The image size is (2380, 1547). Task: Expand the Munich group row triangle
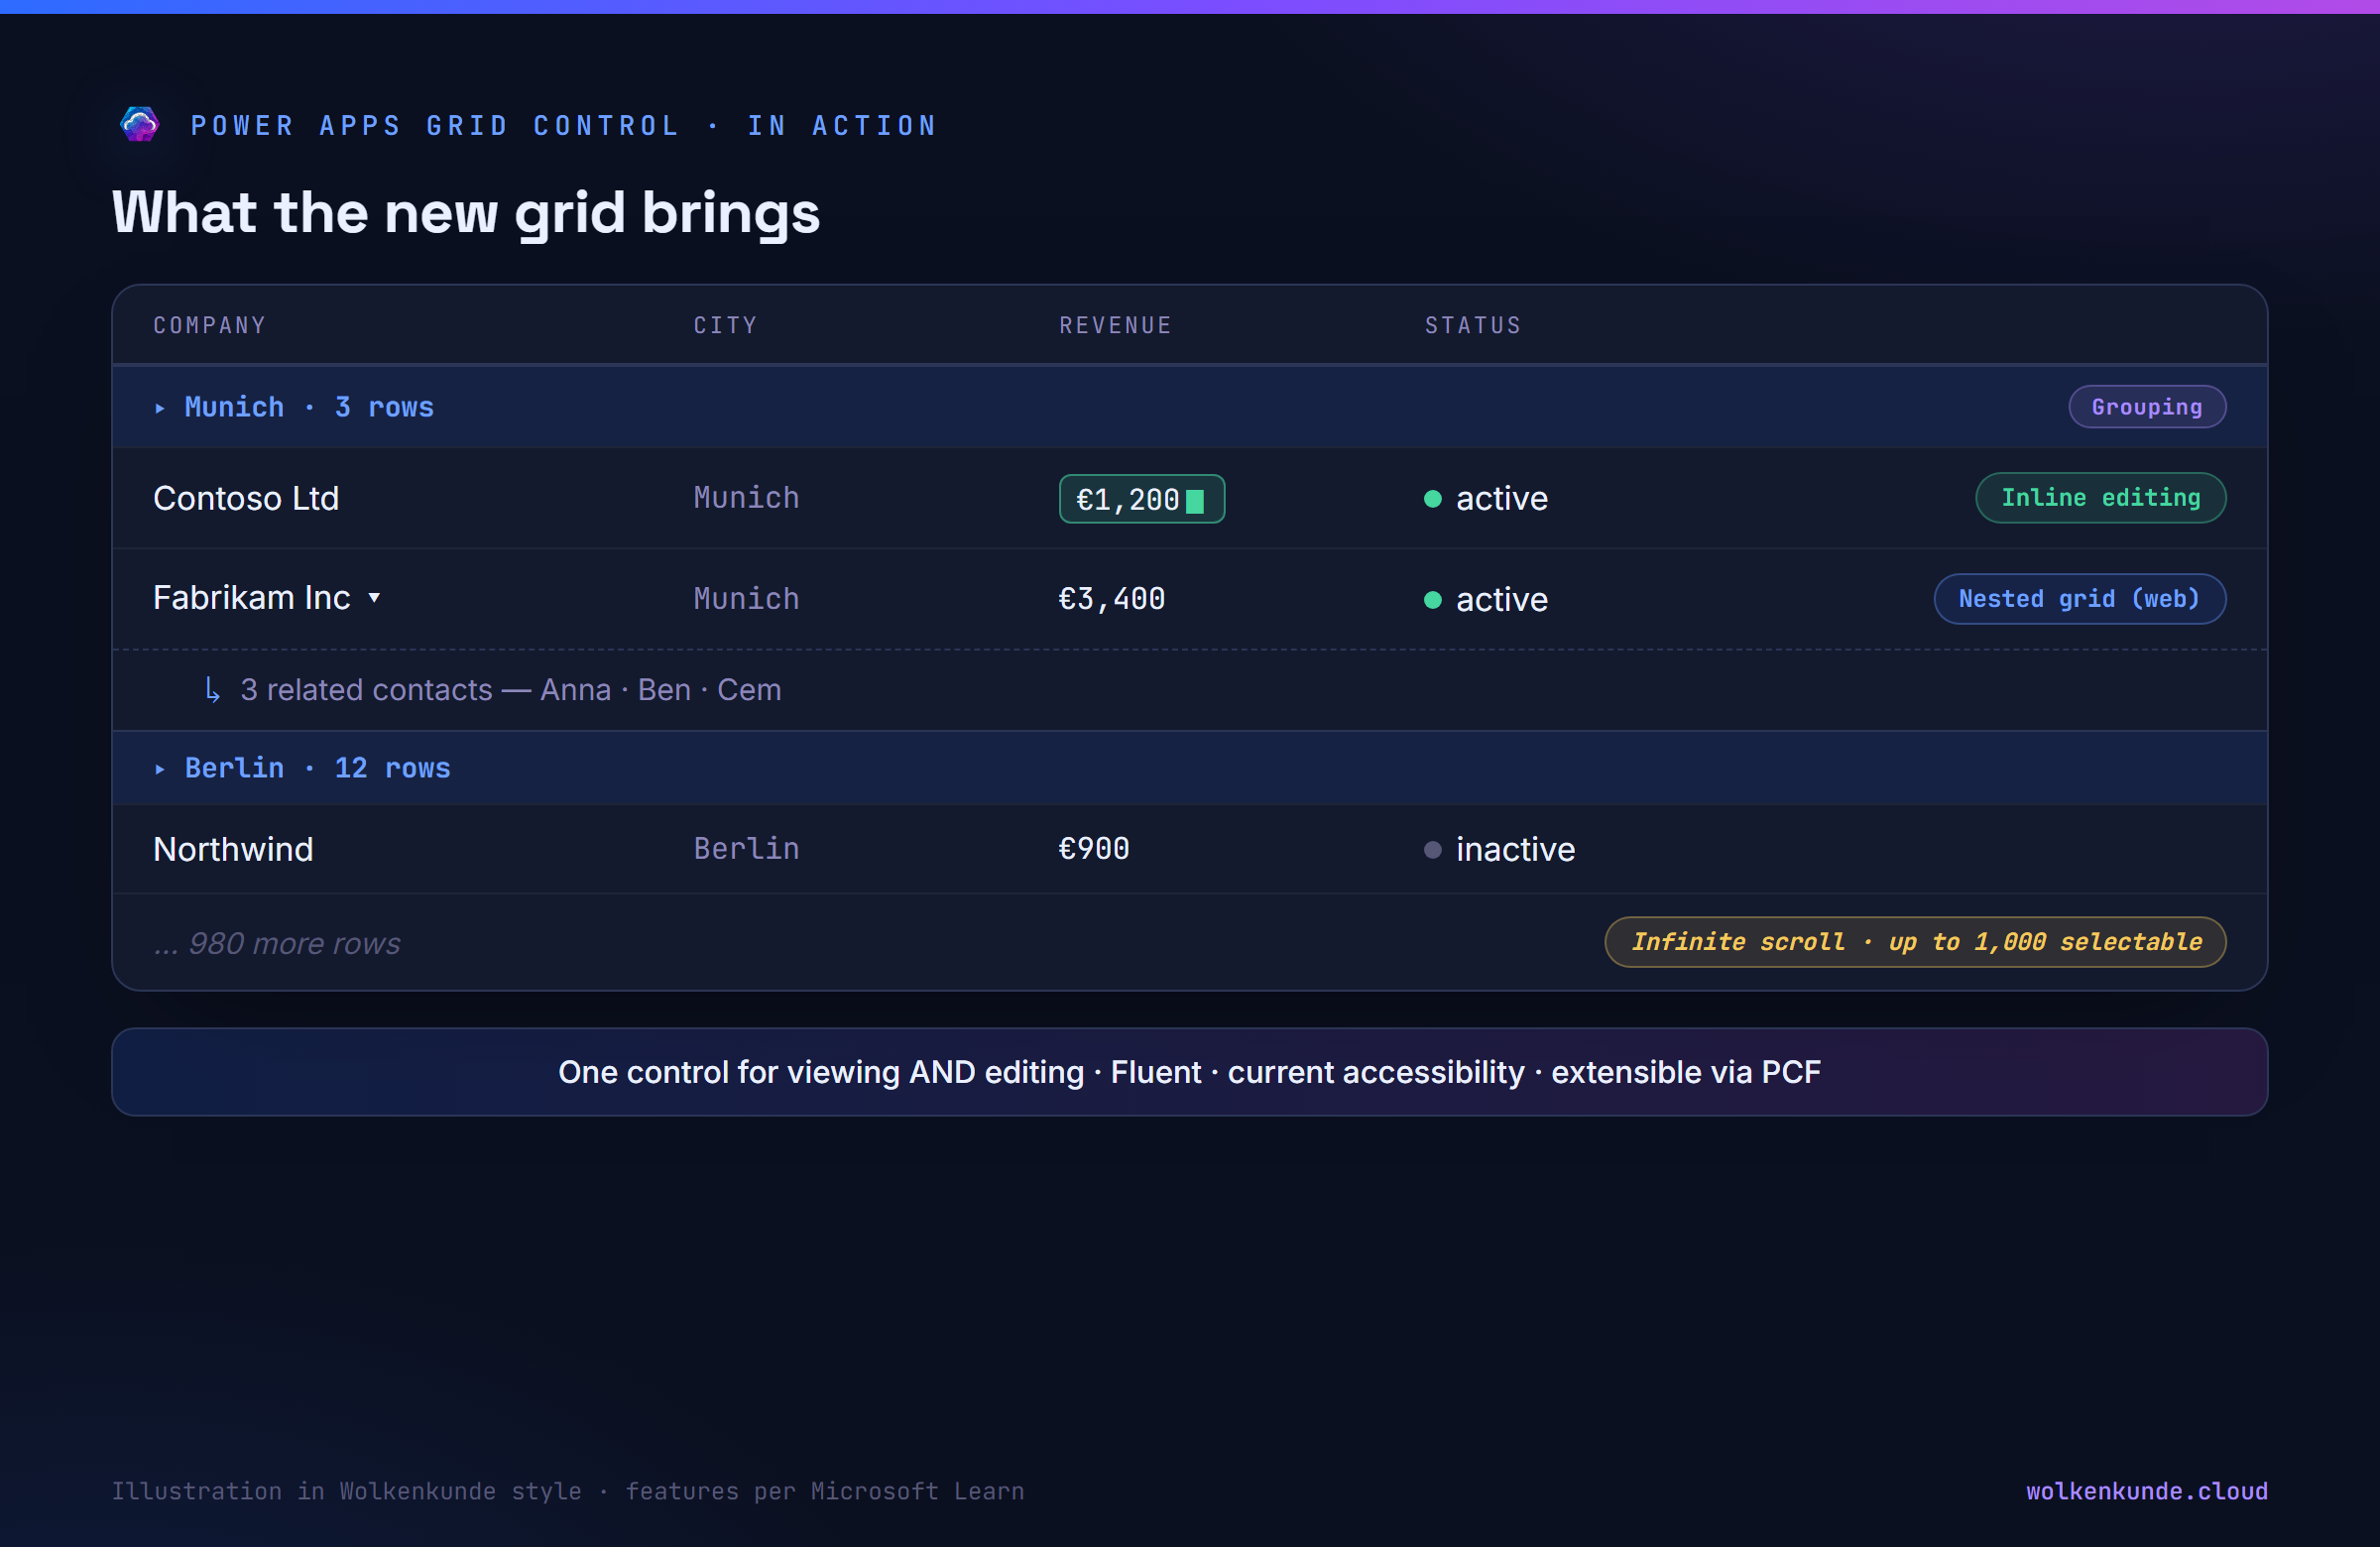click(160, 408)
